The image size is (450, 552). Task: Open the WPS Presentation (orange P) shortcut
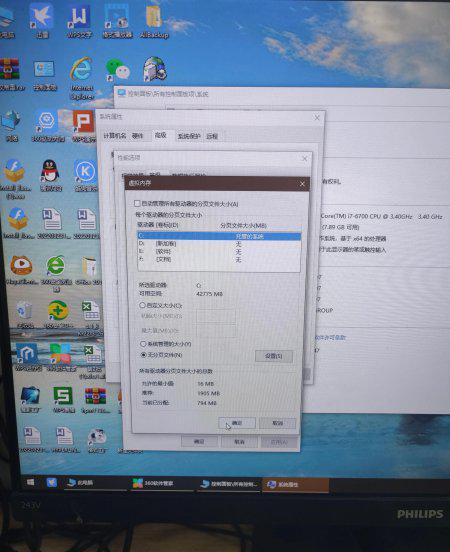pyautogui.click(x=83, y=126)
